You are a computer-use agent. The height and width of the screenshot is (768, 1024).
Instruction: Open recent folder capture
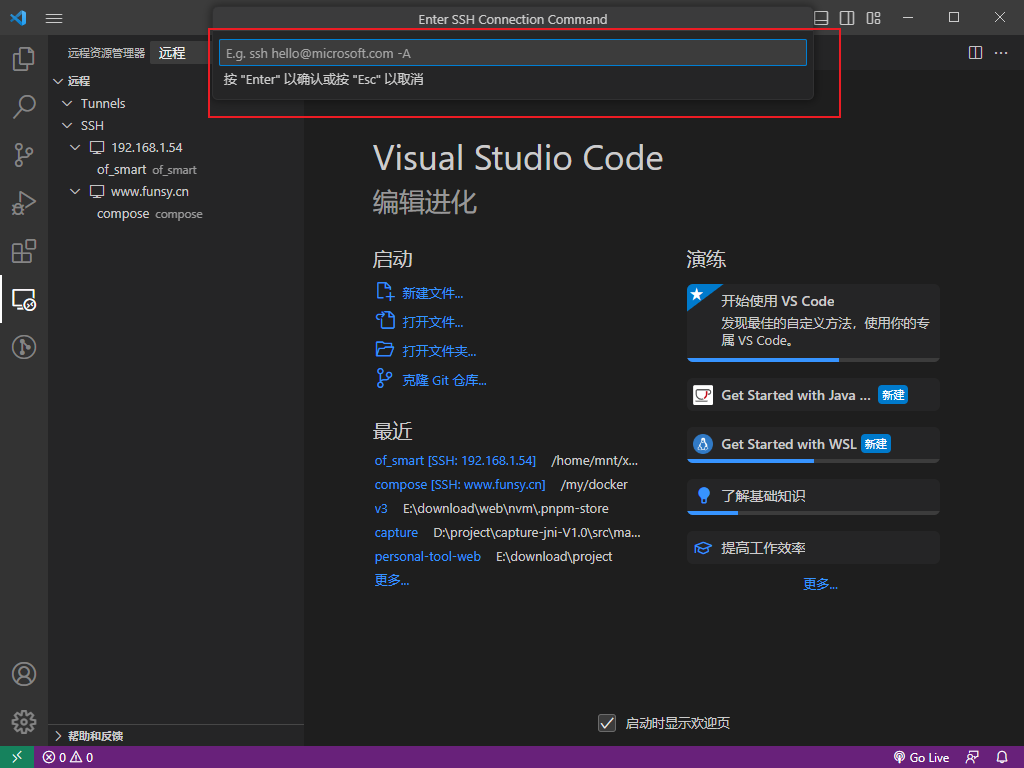click(x=396, y=533)
